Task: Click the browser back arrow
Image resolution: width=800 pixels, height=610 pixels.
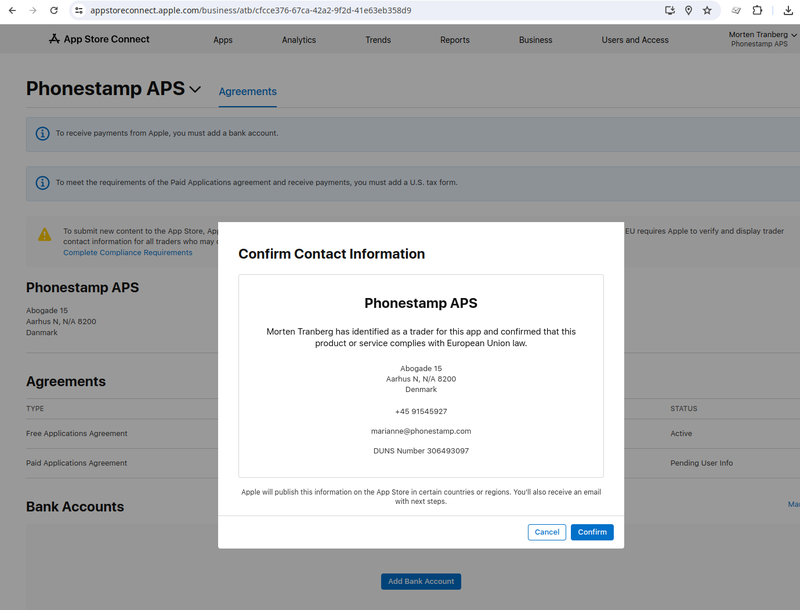Action: click(12, 10)
